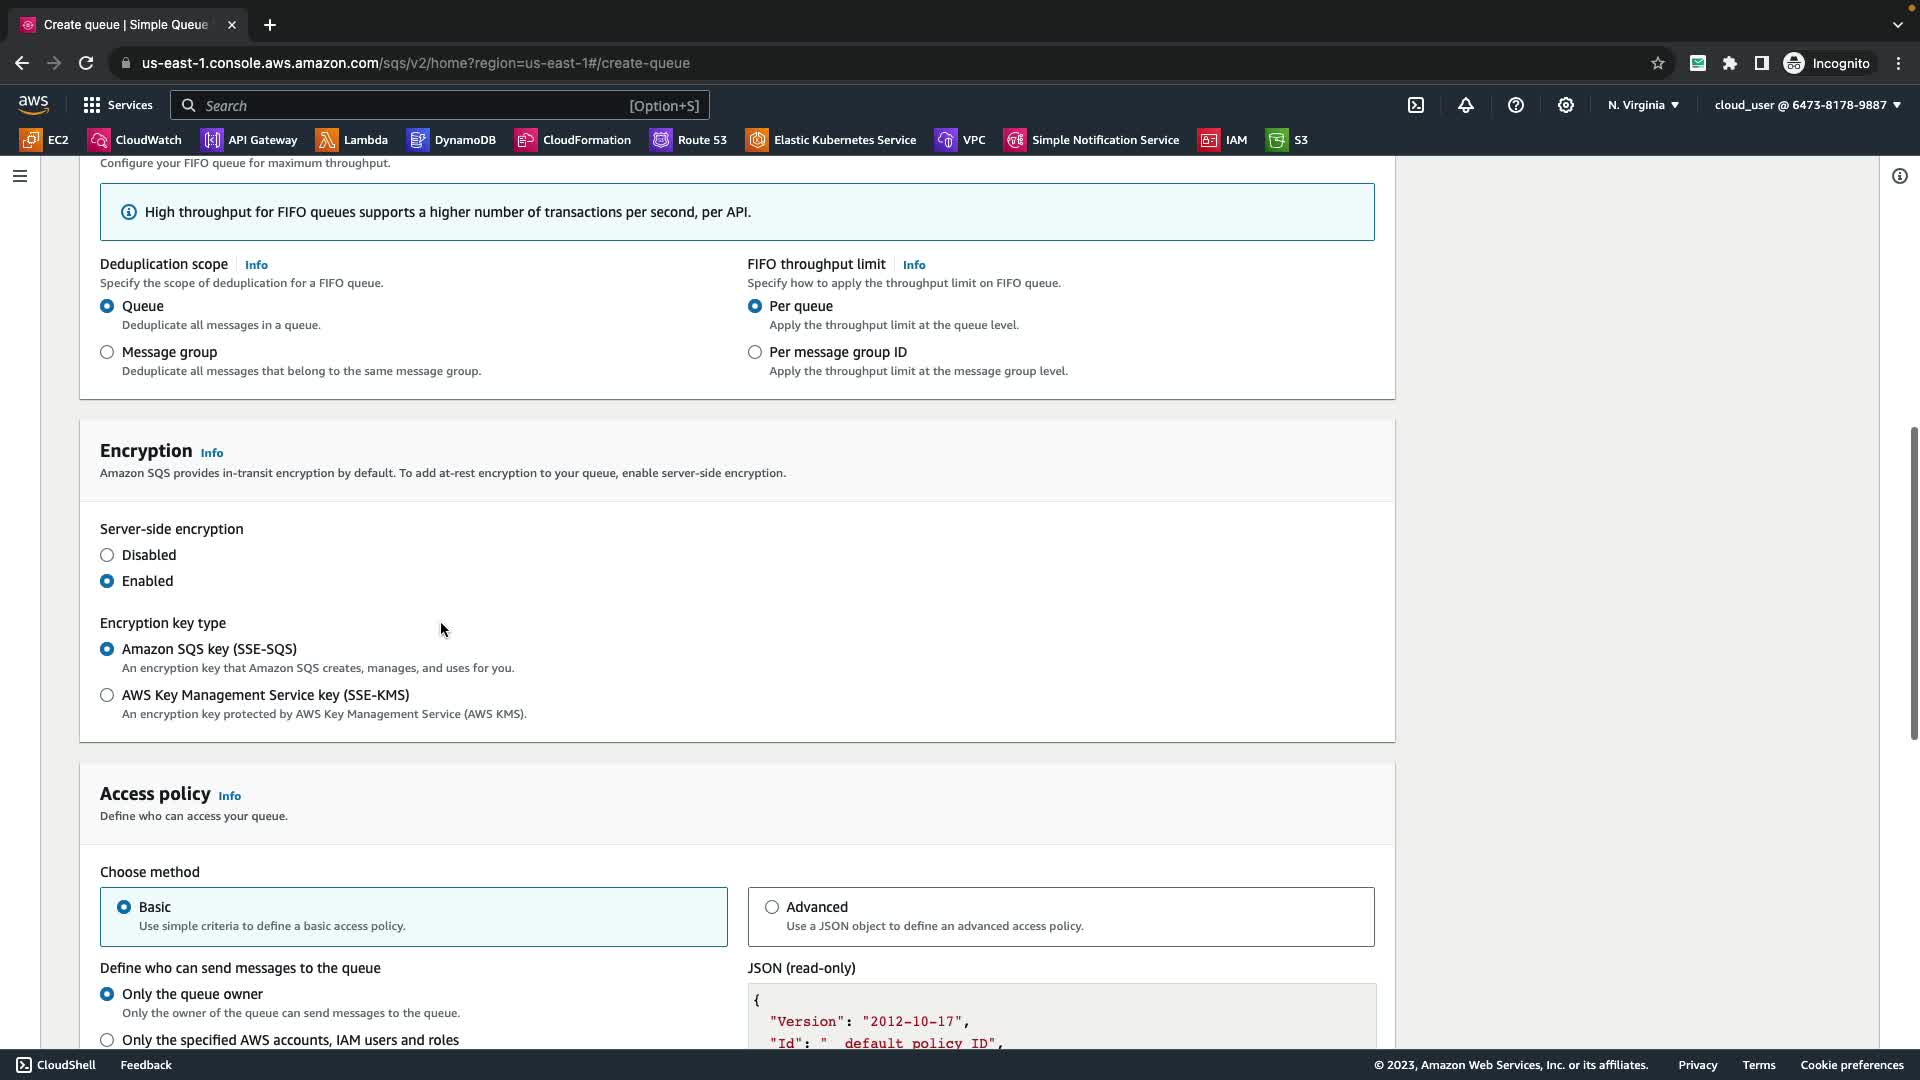Disable server-side encryption
Viewport: 1920px width, 1080px height.
pos(107,555)
